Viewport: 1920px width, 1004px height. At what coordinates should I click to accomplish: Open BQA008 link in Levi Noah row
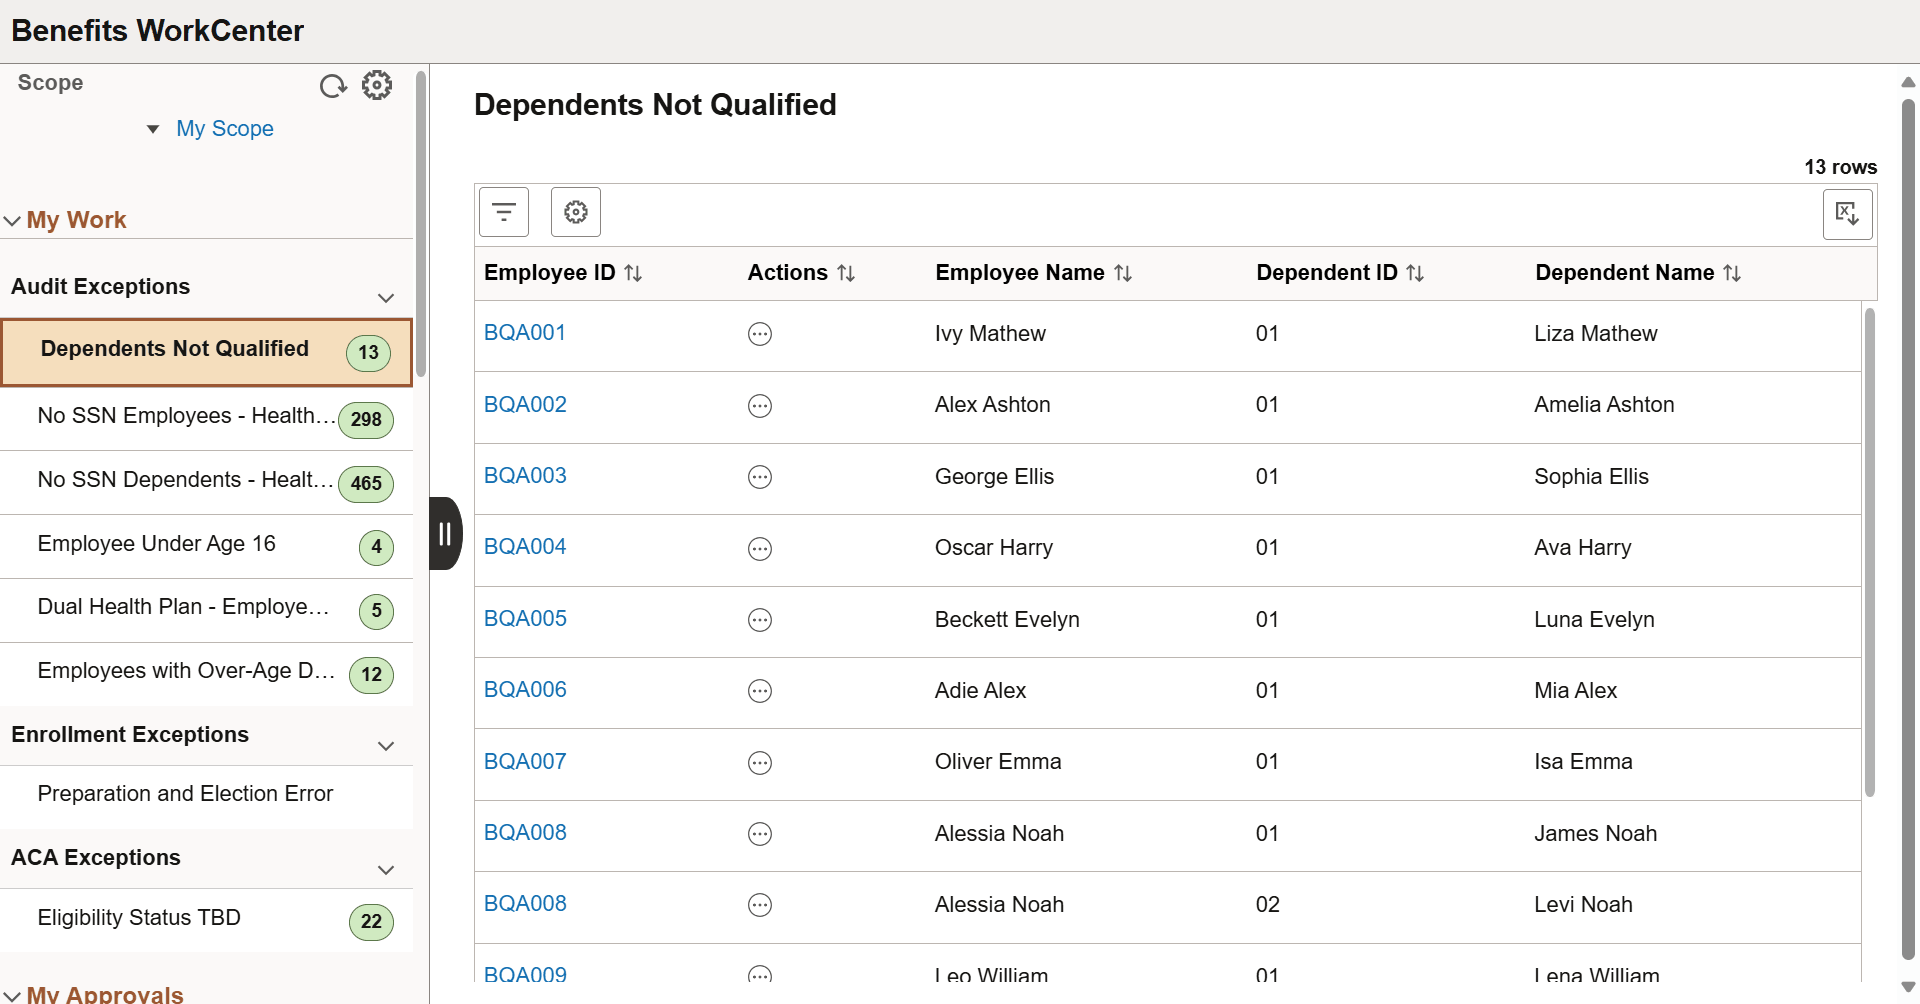[x=525, y=904]
